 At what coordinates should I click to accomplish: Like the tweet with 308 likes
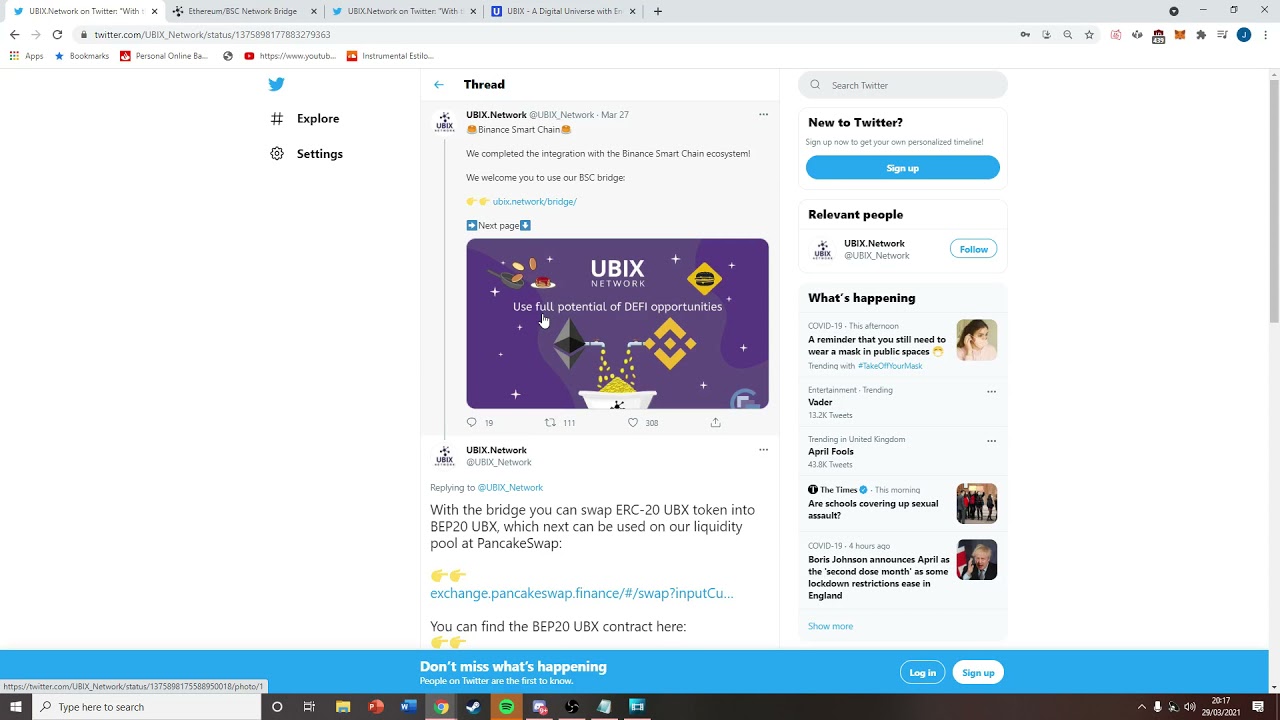point(633,423)
